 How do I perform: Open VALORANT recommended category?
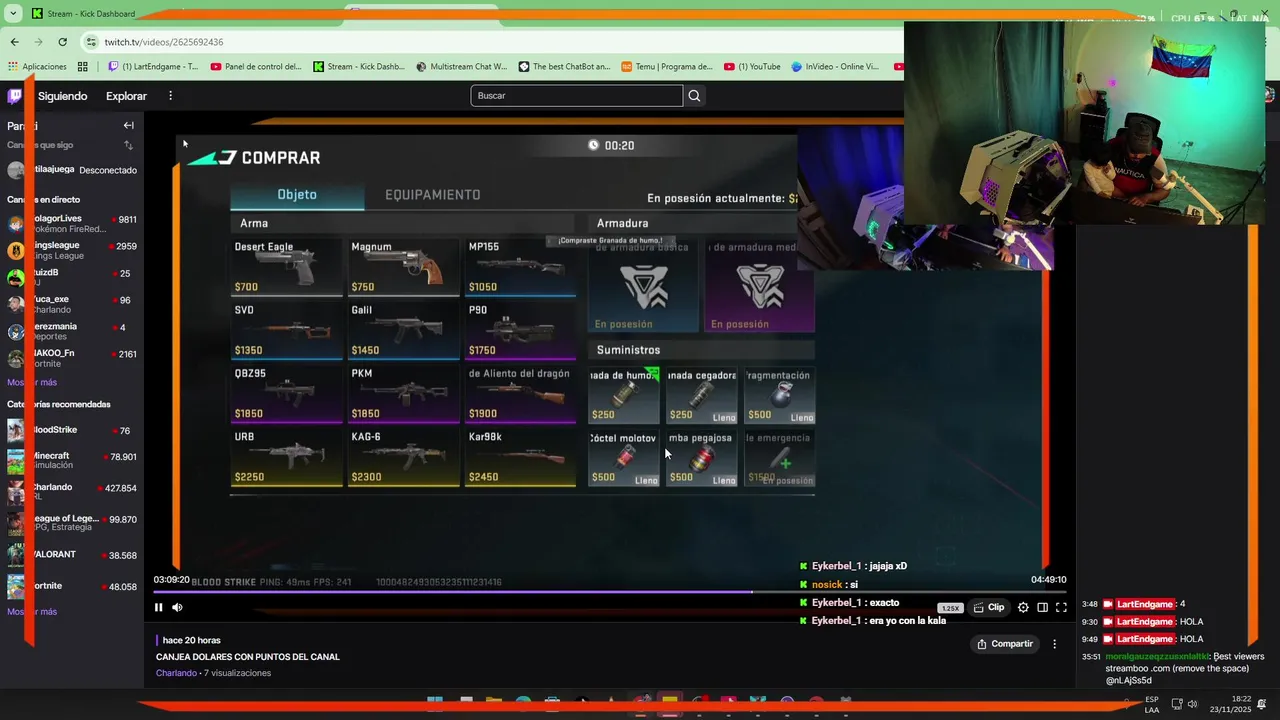tap(70, 555)
